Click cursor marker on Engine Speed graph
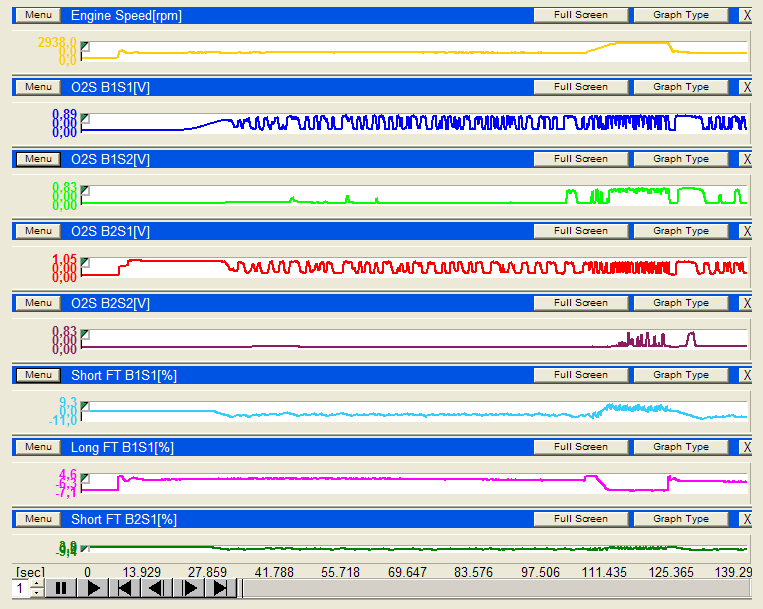The image size is (763, 609). coord(85,45)
